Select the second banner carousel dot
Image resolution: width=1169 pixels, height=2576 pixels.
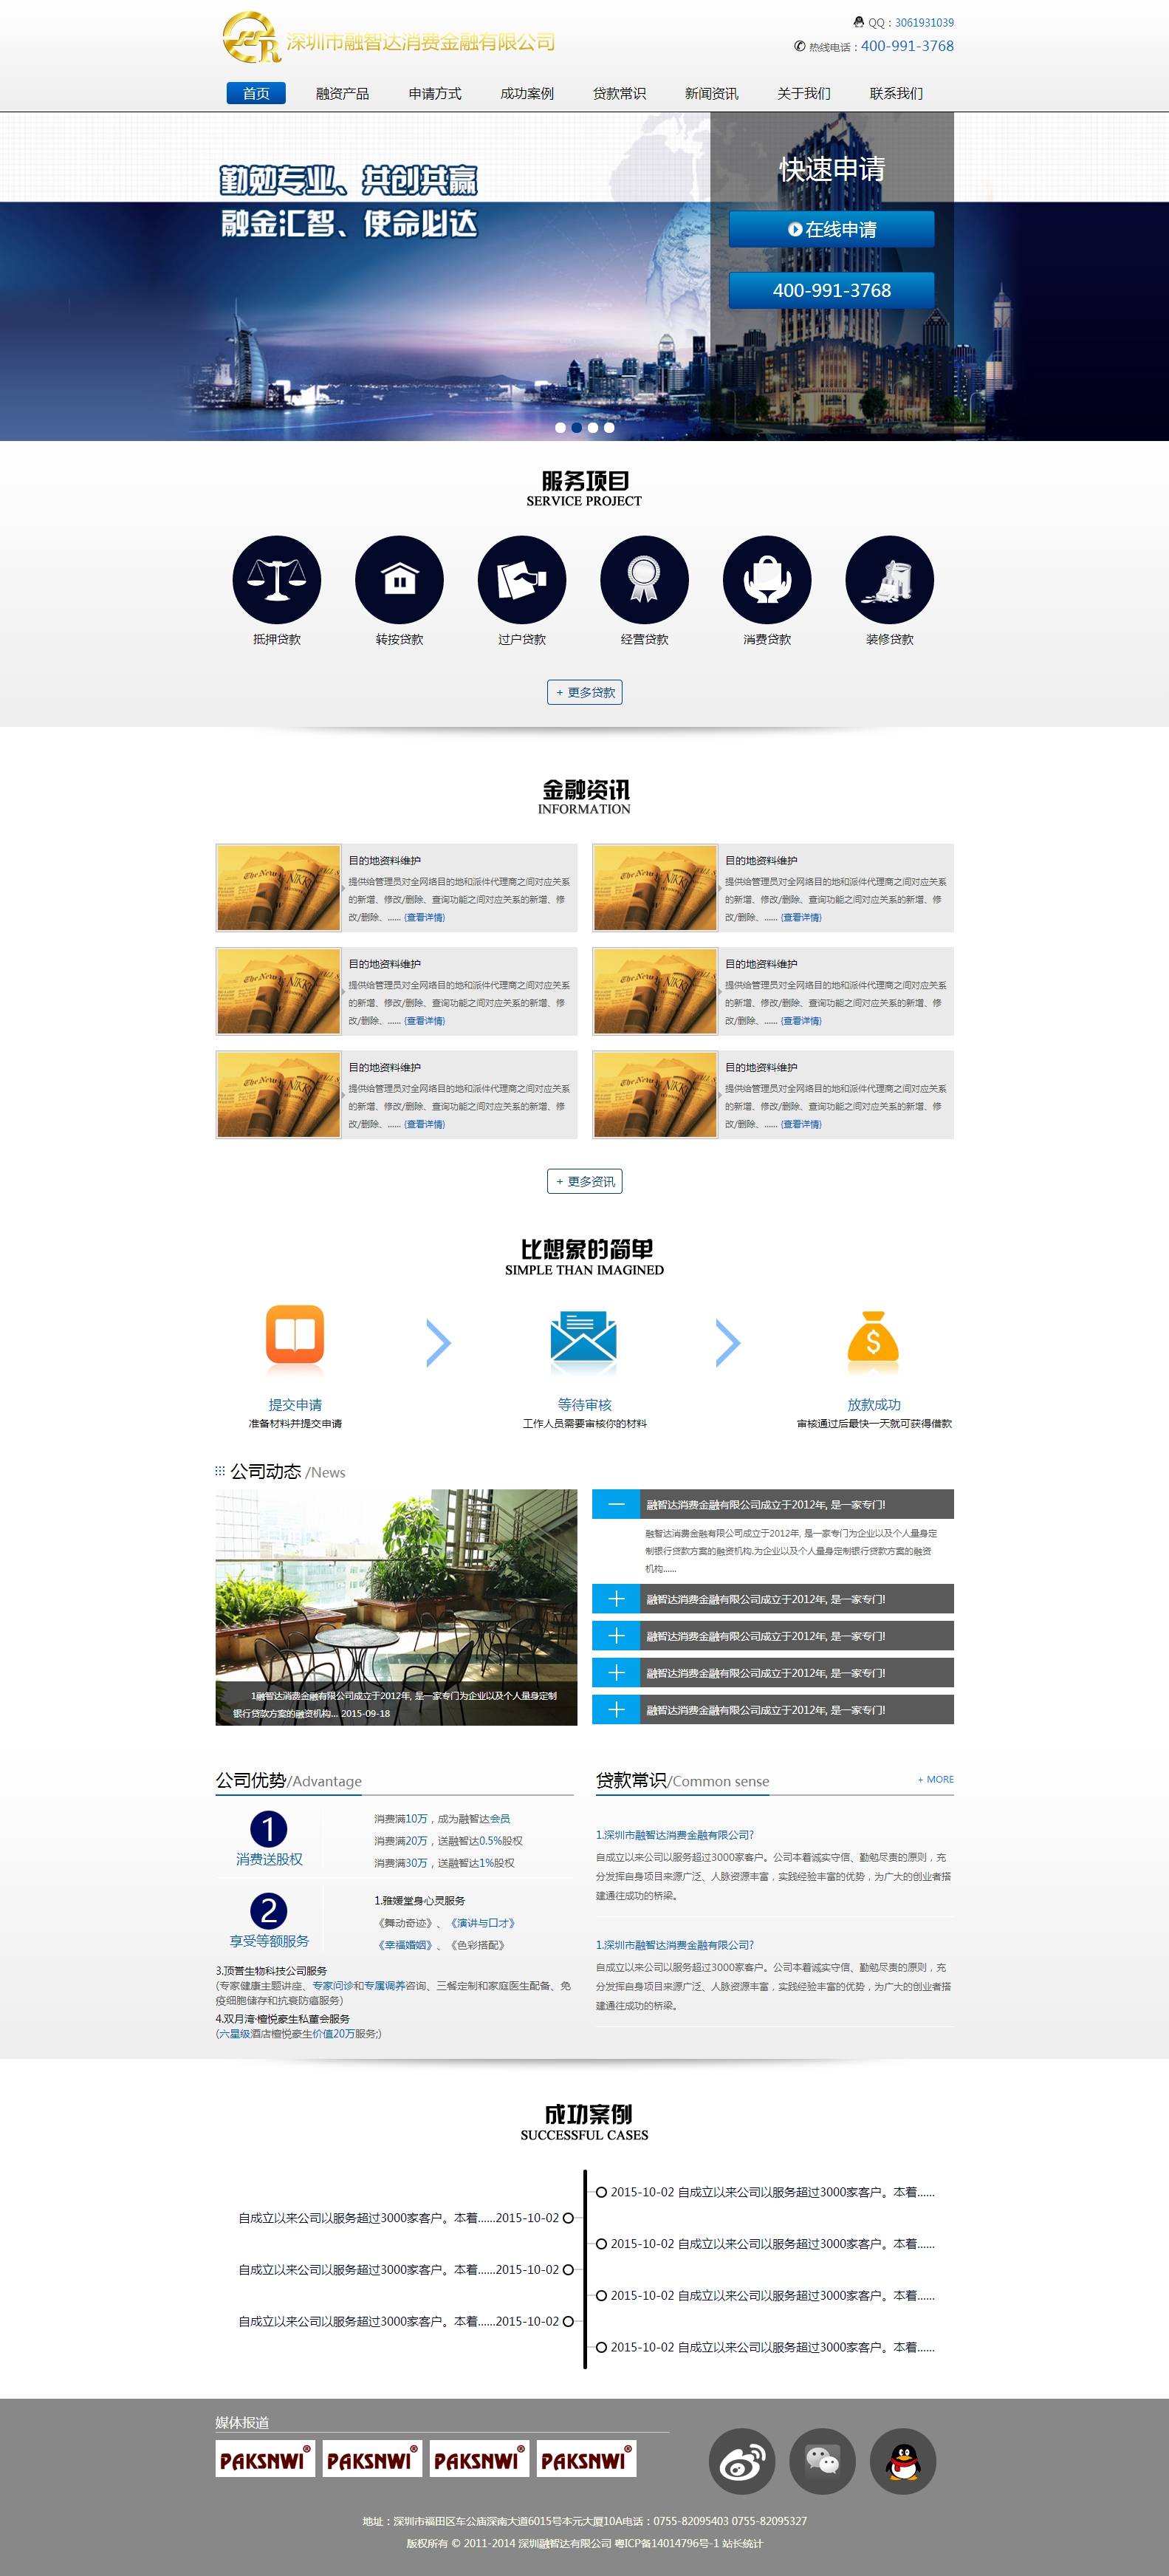tap(576, 428)
